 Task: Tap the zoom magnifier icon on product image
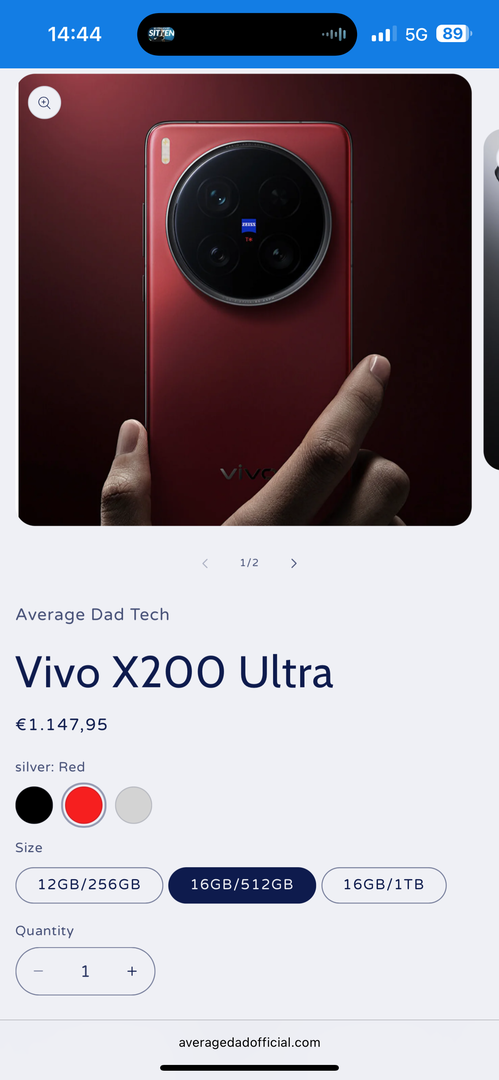44,103
